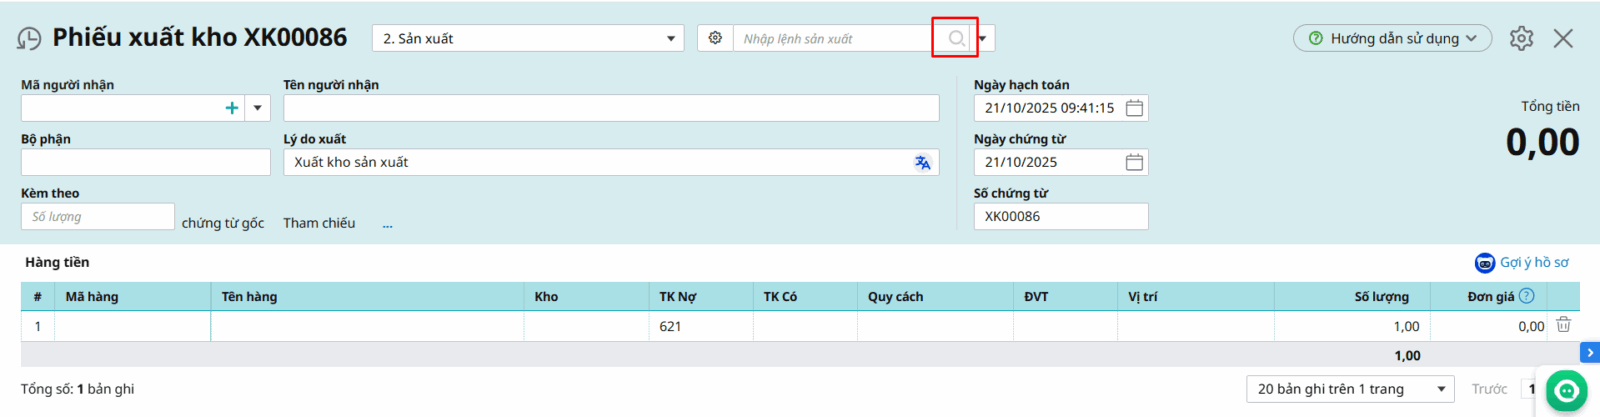This screenshot has height=417, width=1600.
Task: Click the Tham chiếu ellipsis link
Action: pos(387,224)
